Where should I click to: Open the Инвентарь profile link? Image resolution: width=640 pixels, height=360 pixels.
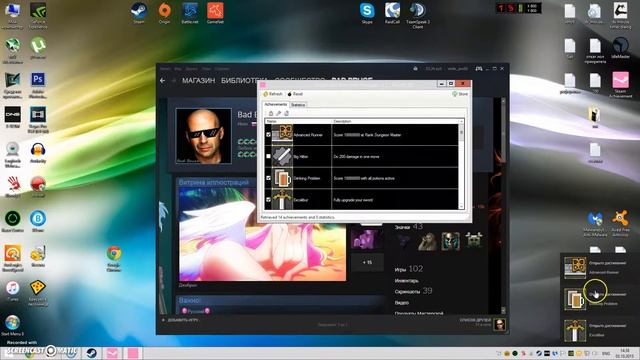[407, 281]
